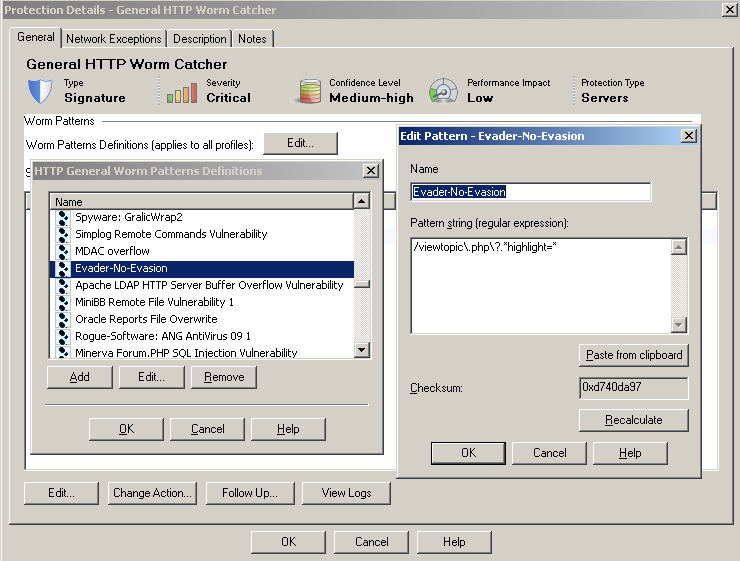Click the icon next to Simplog Remote Commands

62,234
